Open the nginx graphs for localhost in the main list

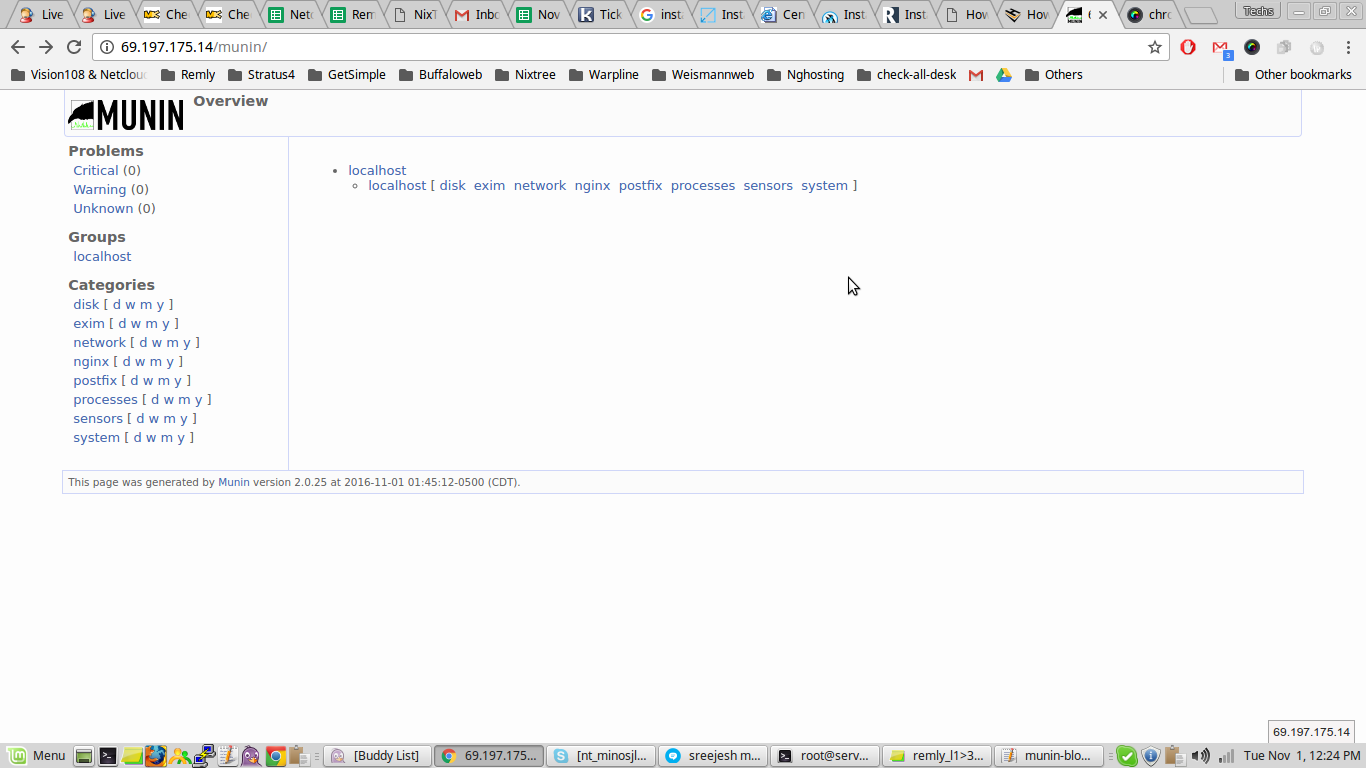click(592, 186)
